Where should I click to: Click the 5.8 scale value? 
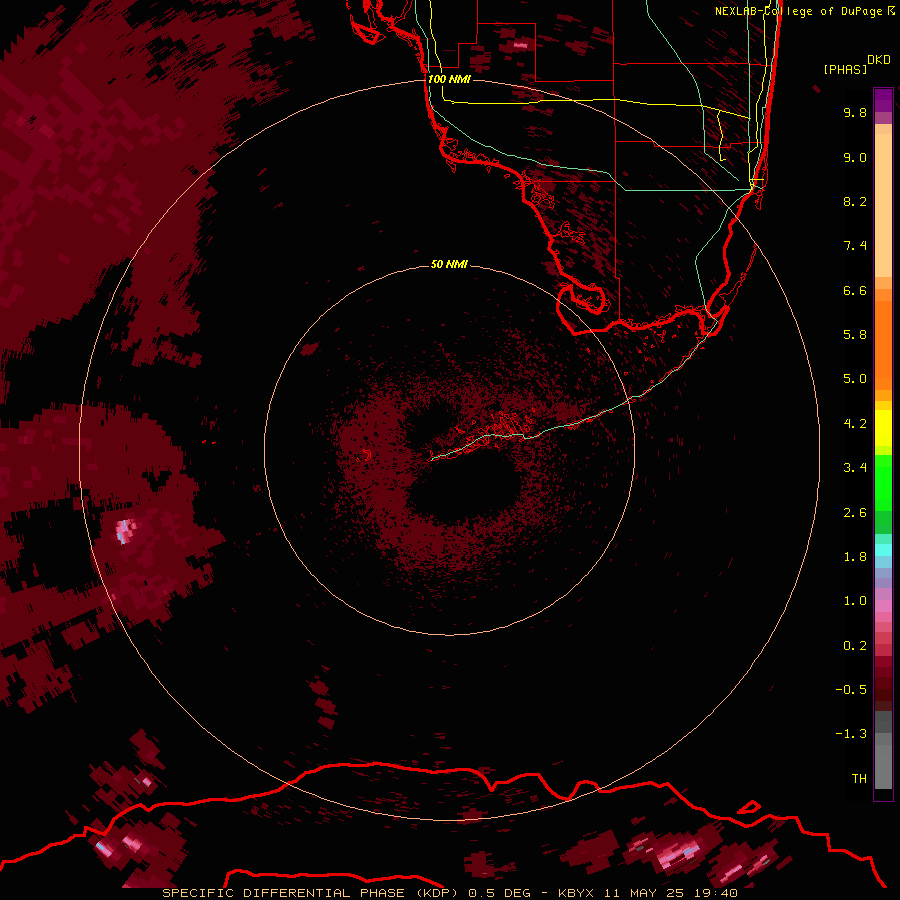(x=855, y=335)
